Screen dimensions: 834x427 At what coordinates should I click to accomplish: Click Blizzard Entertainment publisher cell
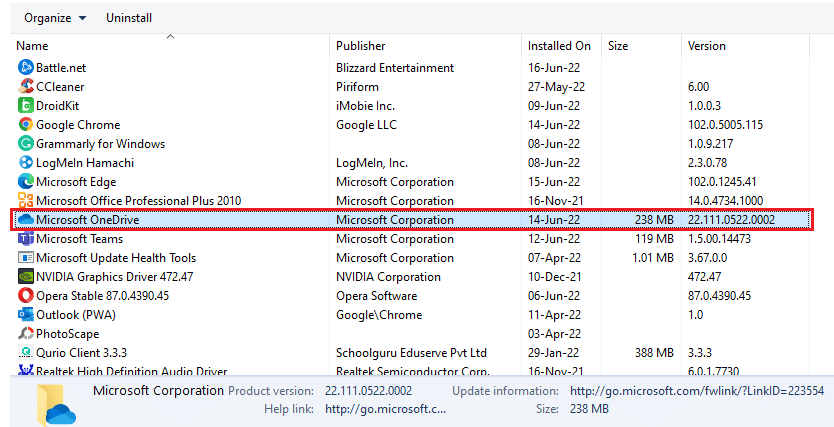point(395,68)
